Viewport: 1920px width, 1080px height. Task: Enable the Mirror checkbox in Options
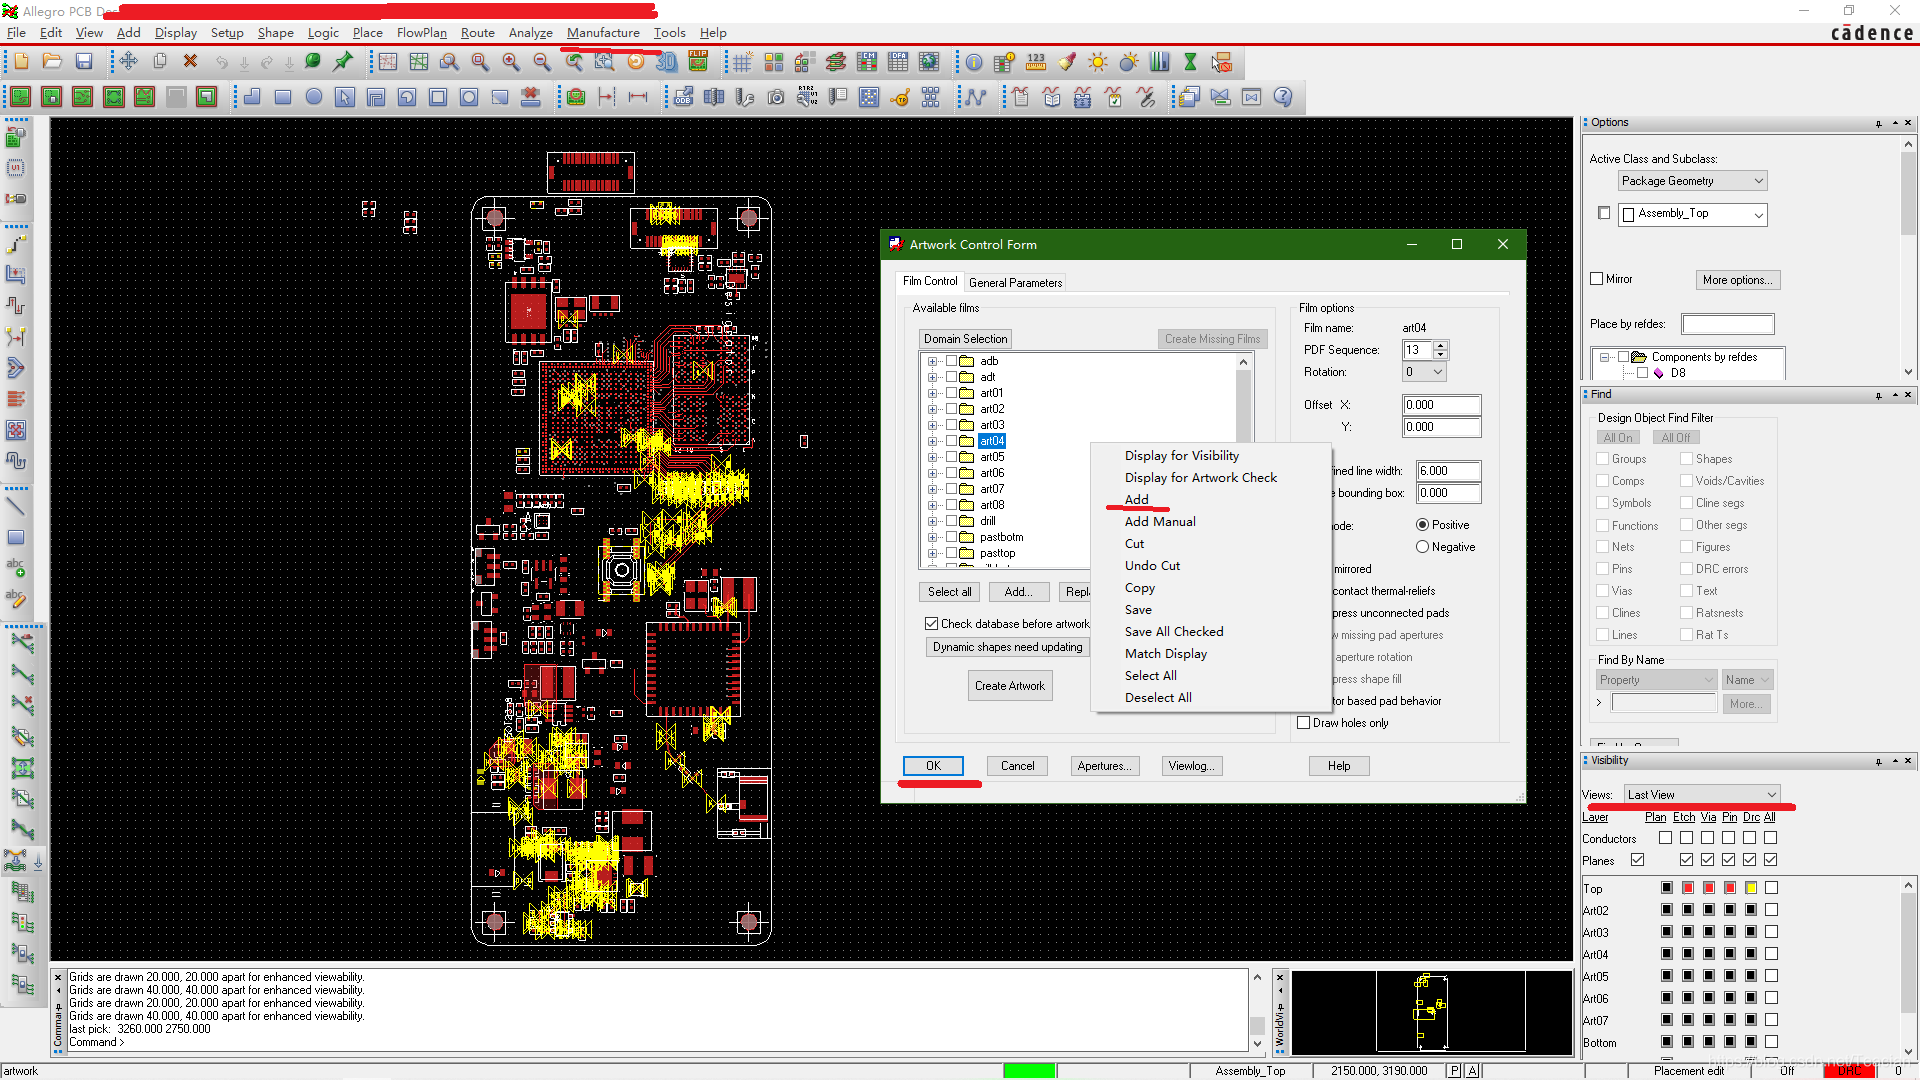coord(1597,279)
